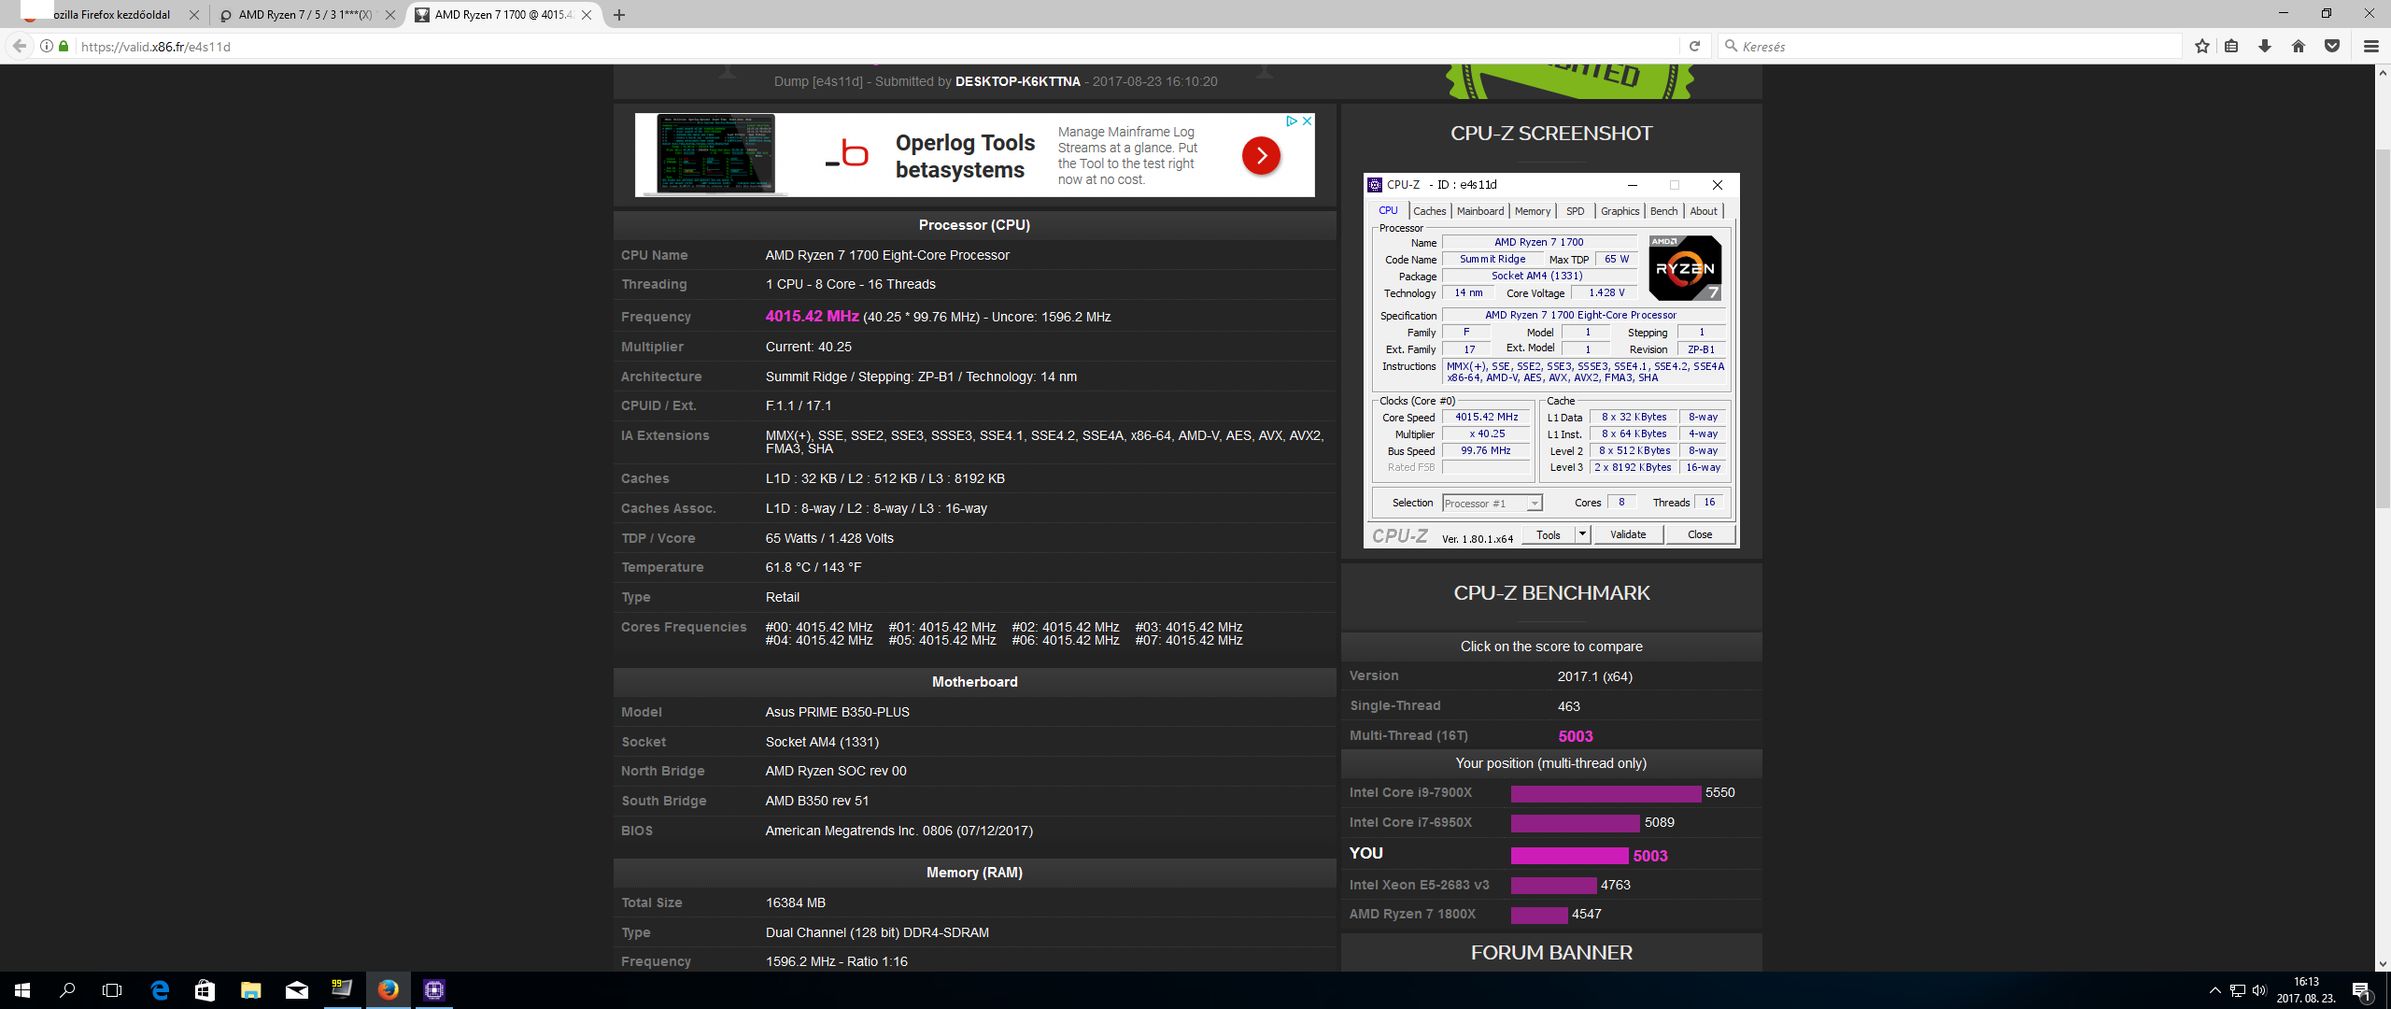Screen dimensions: 2391x1009
Task: Click the Keresés search field
Action: (x=1950, y=46)
